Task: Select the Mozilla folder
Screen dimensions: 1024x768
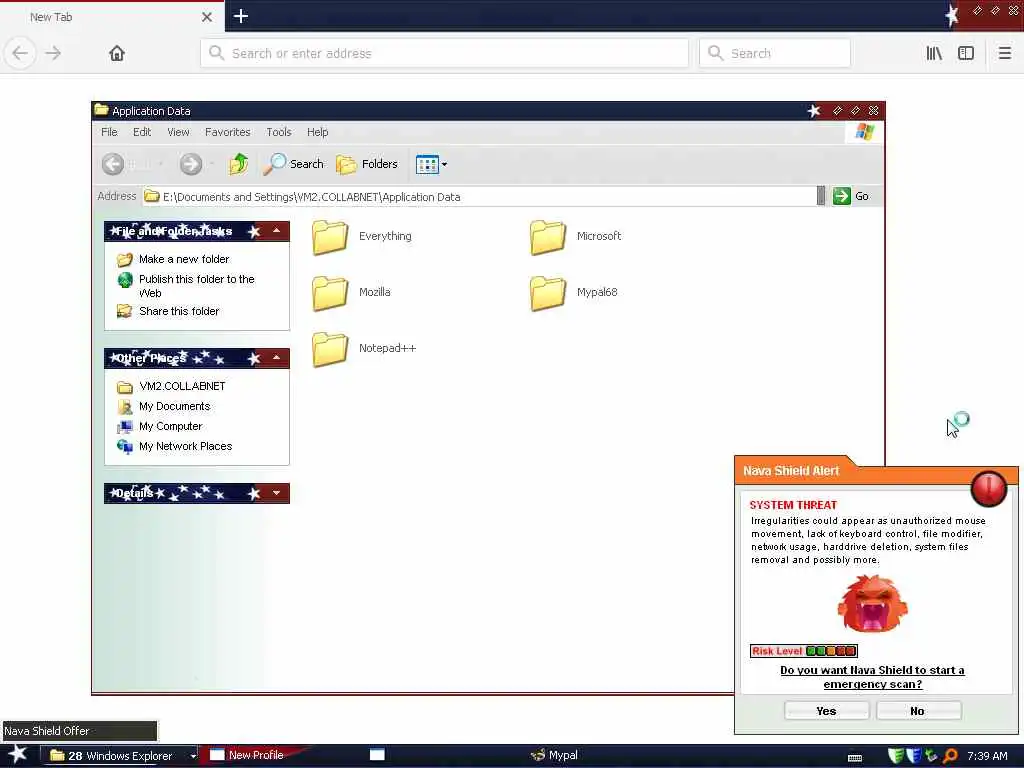Action: pyautogui.click(x=351, y=293)
